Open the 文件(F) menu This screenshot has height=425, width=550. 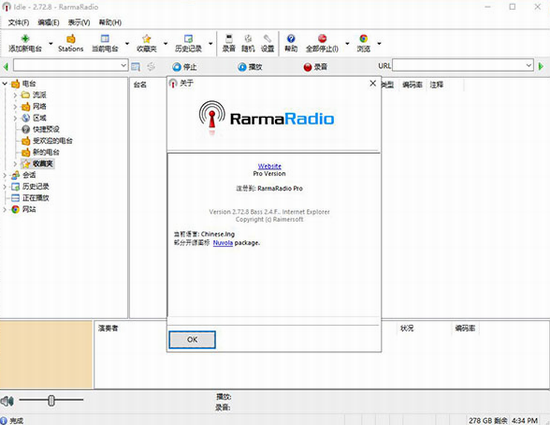(18, 22)
